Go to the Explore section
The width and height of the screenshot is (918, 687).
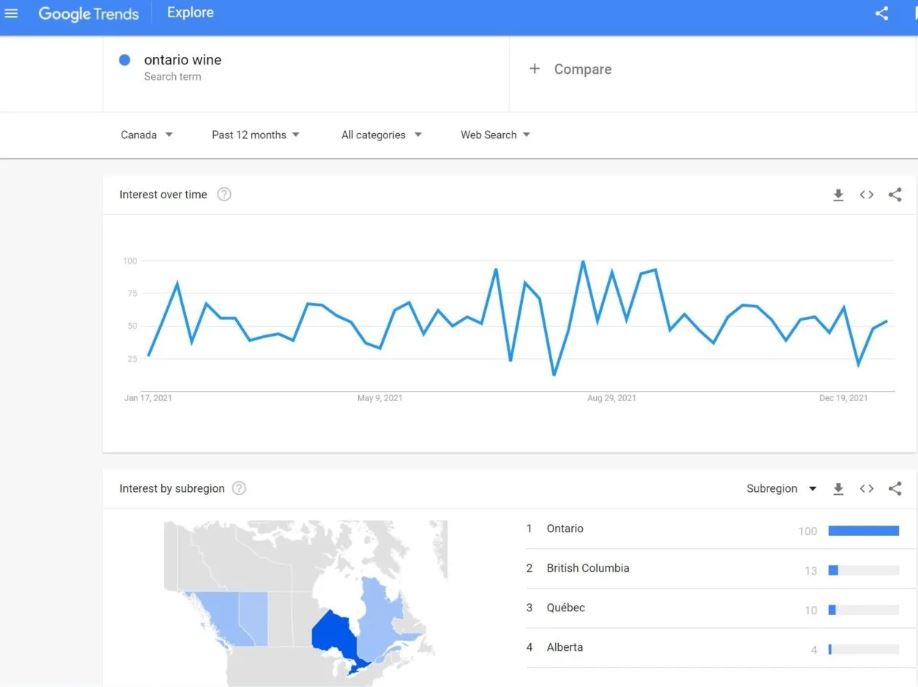[190, 14]
